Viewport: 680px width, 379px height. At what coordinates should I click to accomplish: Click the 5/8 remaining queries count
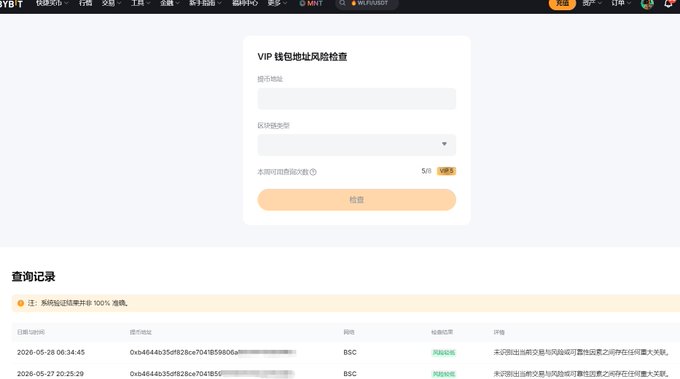[x=426, y=171]
